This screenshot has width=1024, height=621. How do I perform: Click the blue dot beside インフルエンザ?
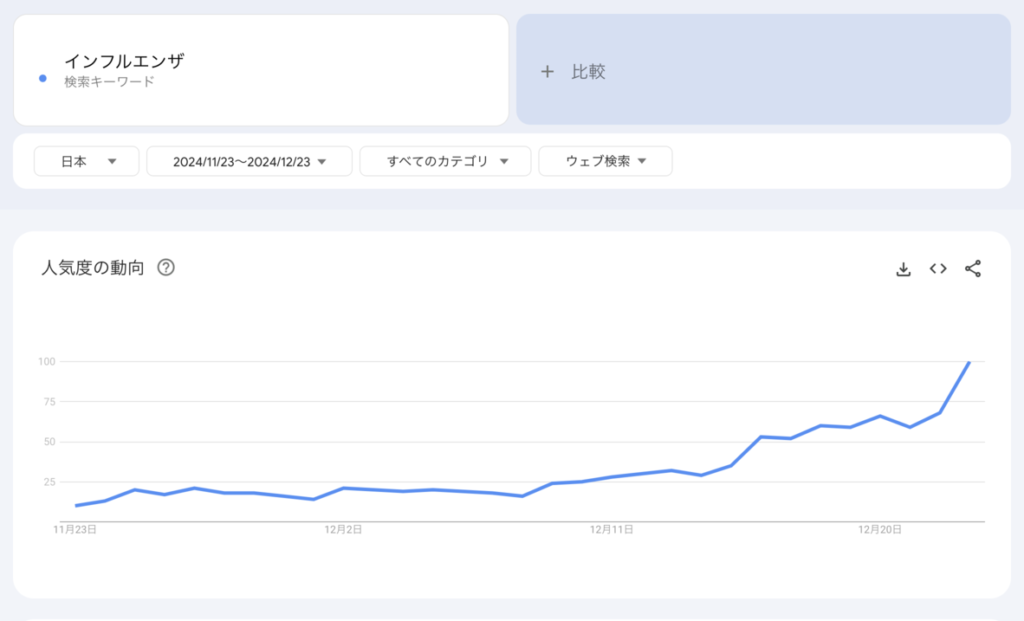[42, 79]
